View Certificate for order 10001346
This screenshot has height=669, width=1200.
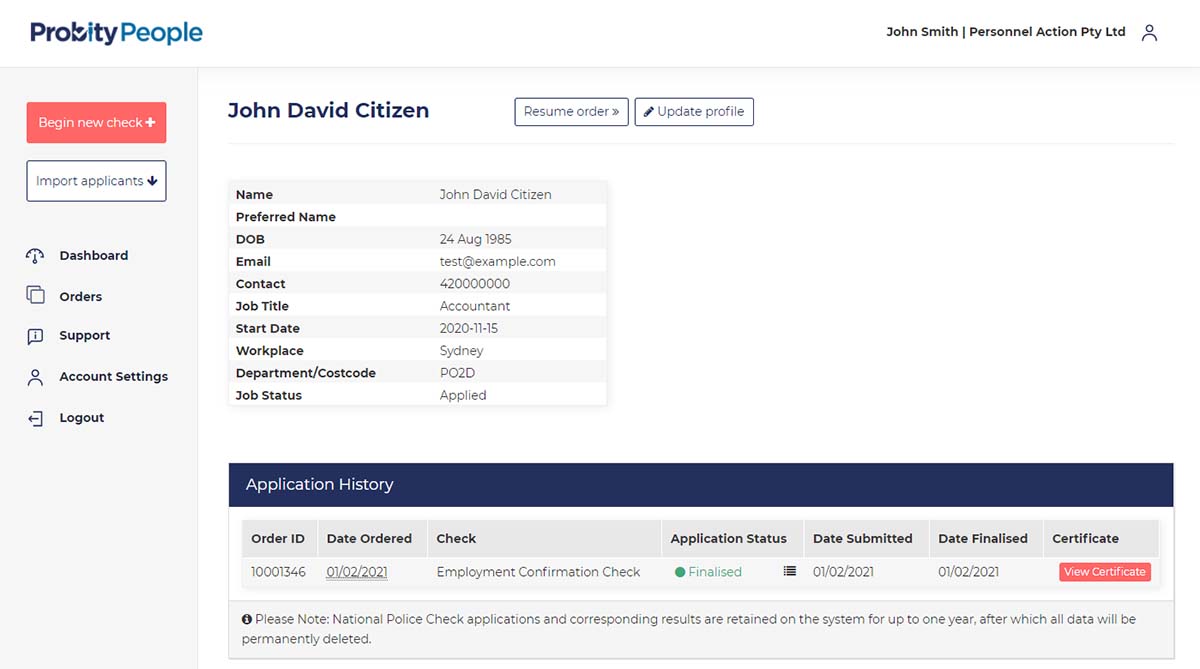click(1105, 572)
